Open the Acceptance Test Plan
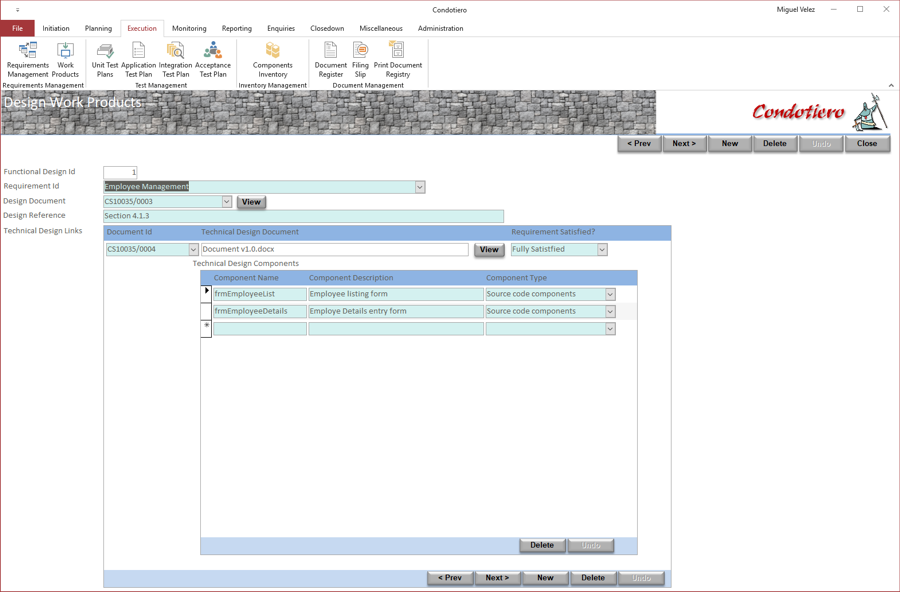The image size is (900, 592). point(213,60)
